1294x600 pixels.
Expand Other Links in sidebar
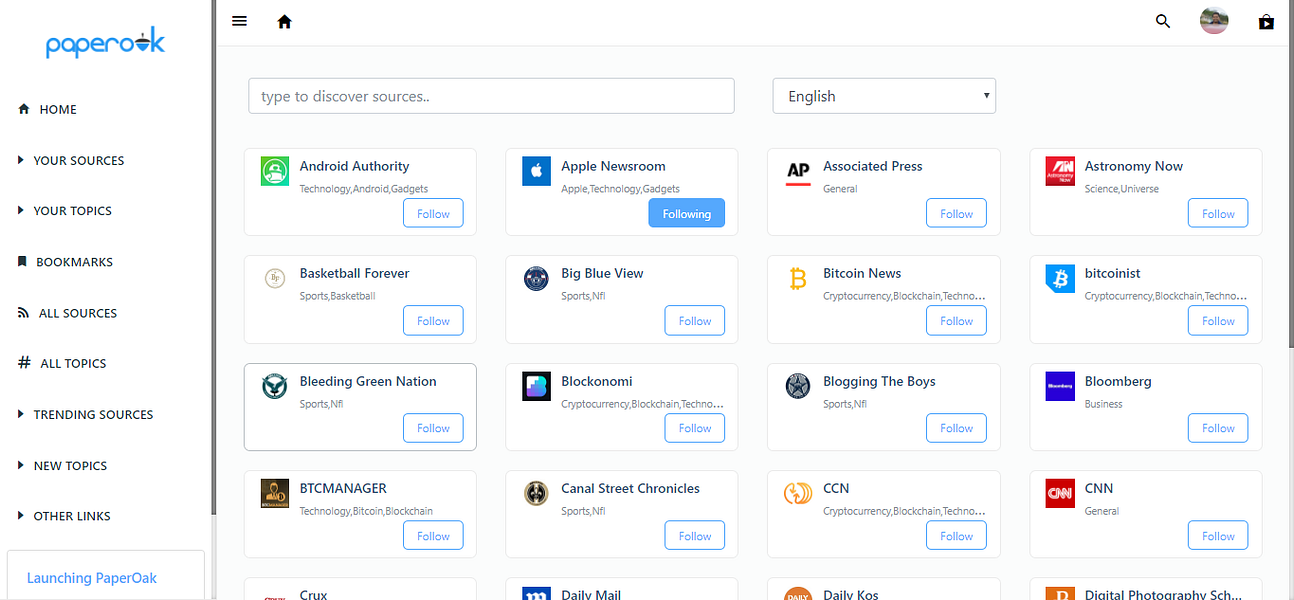pos(64,516)
